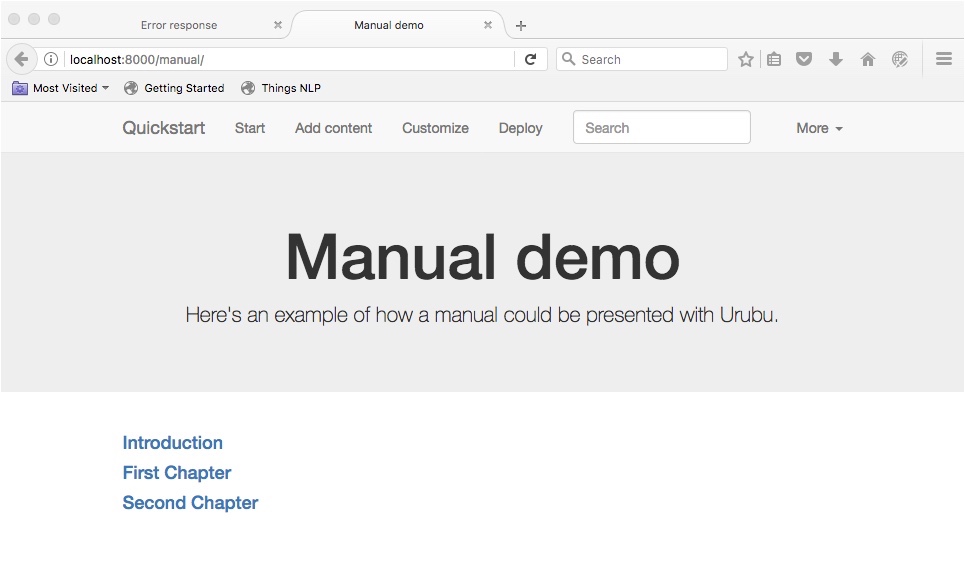
Task: Focus the browser toolbar Search field
Action: tap(642, 59)
